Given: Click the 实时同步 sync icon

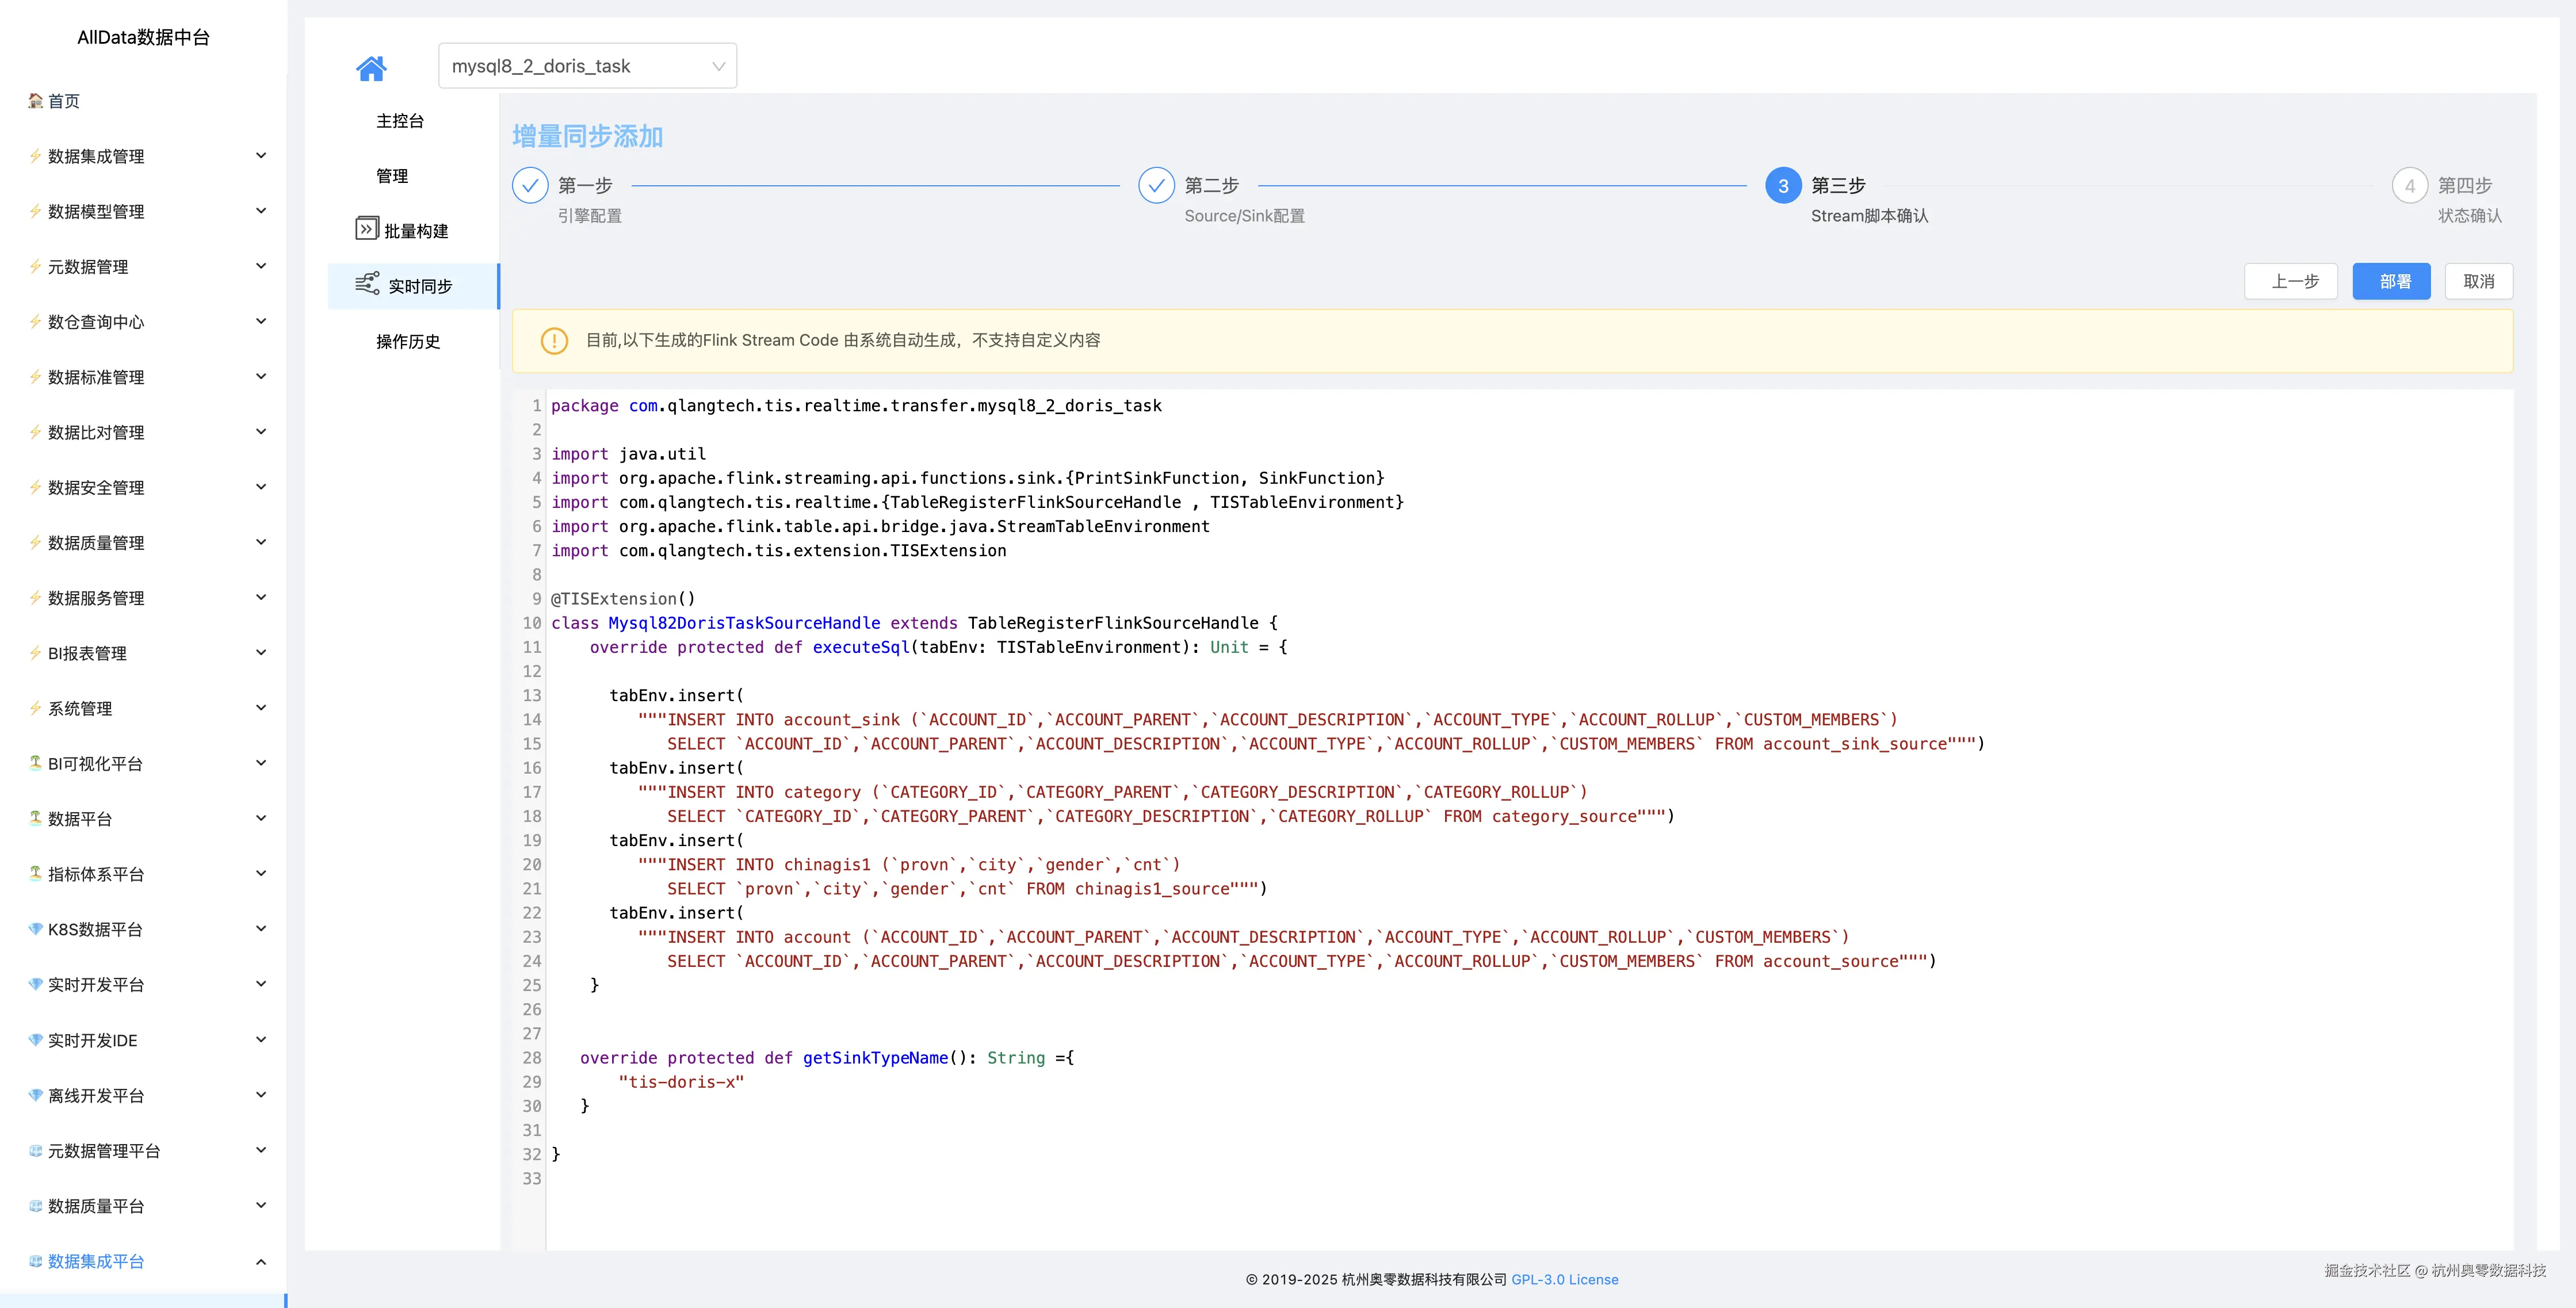Looking at the screenshot, I should click(367, 284).
